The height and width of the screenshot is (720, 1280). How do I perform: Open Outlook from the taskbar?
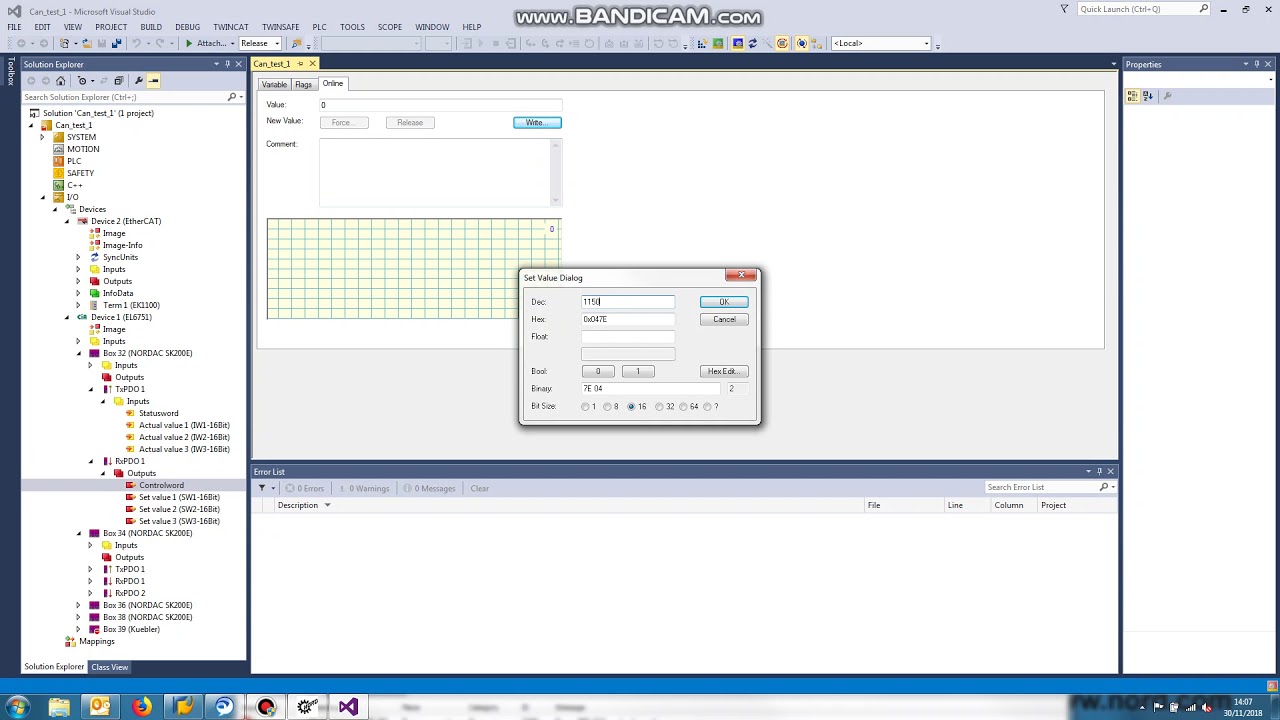click(x=100, y=707)
